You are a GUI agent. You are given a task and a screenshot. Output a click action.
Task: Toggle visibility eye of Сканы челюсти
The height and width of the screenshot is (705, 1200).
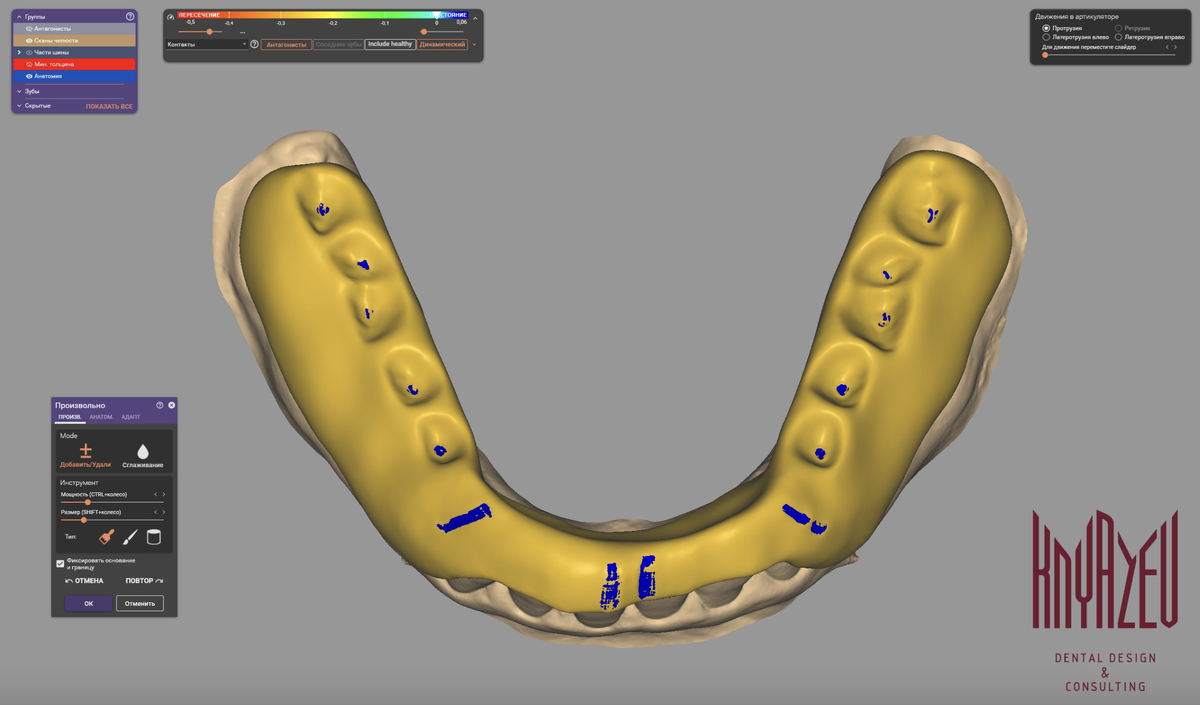pyautogui.click(x=29, y=41)
